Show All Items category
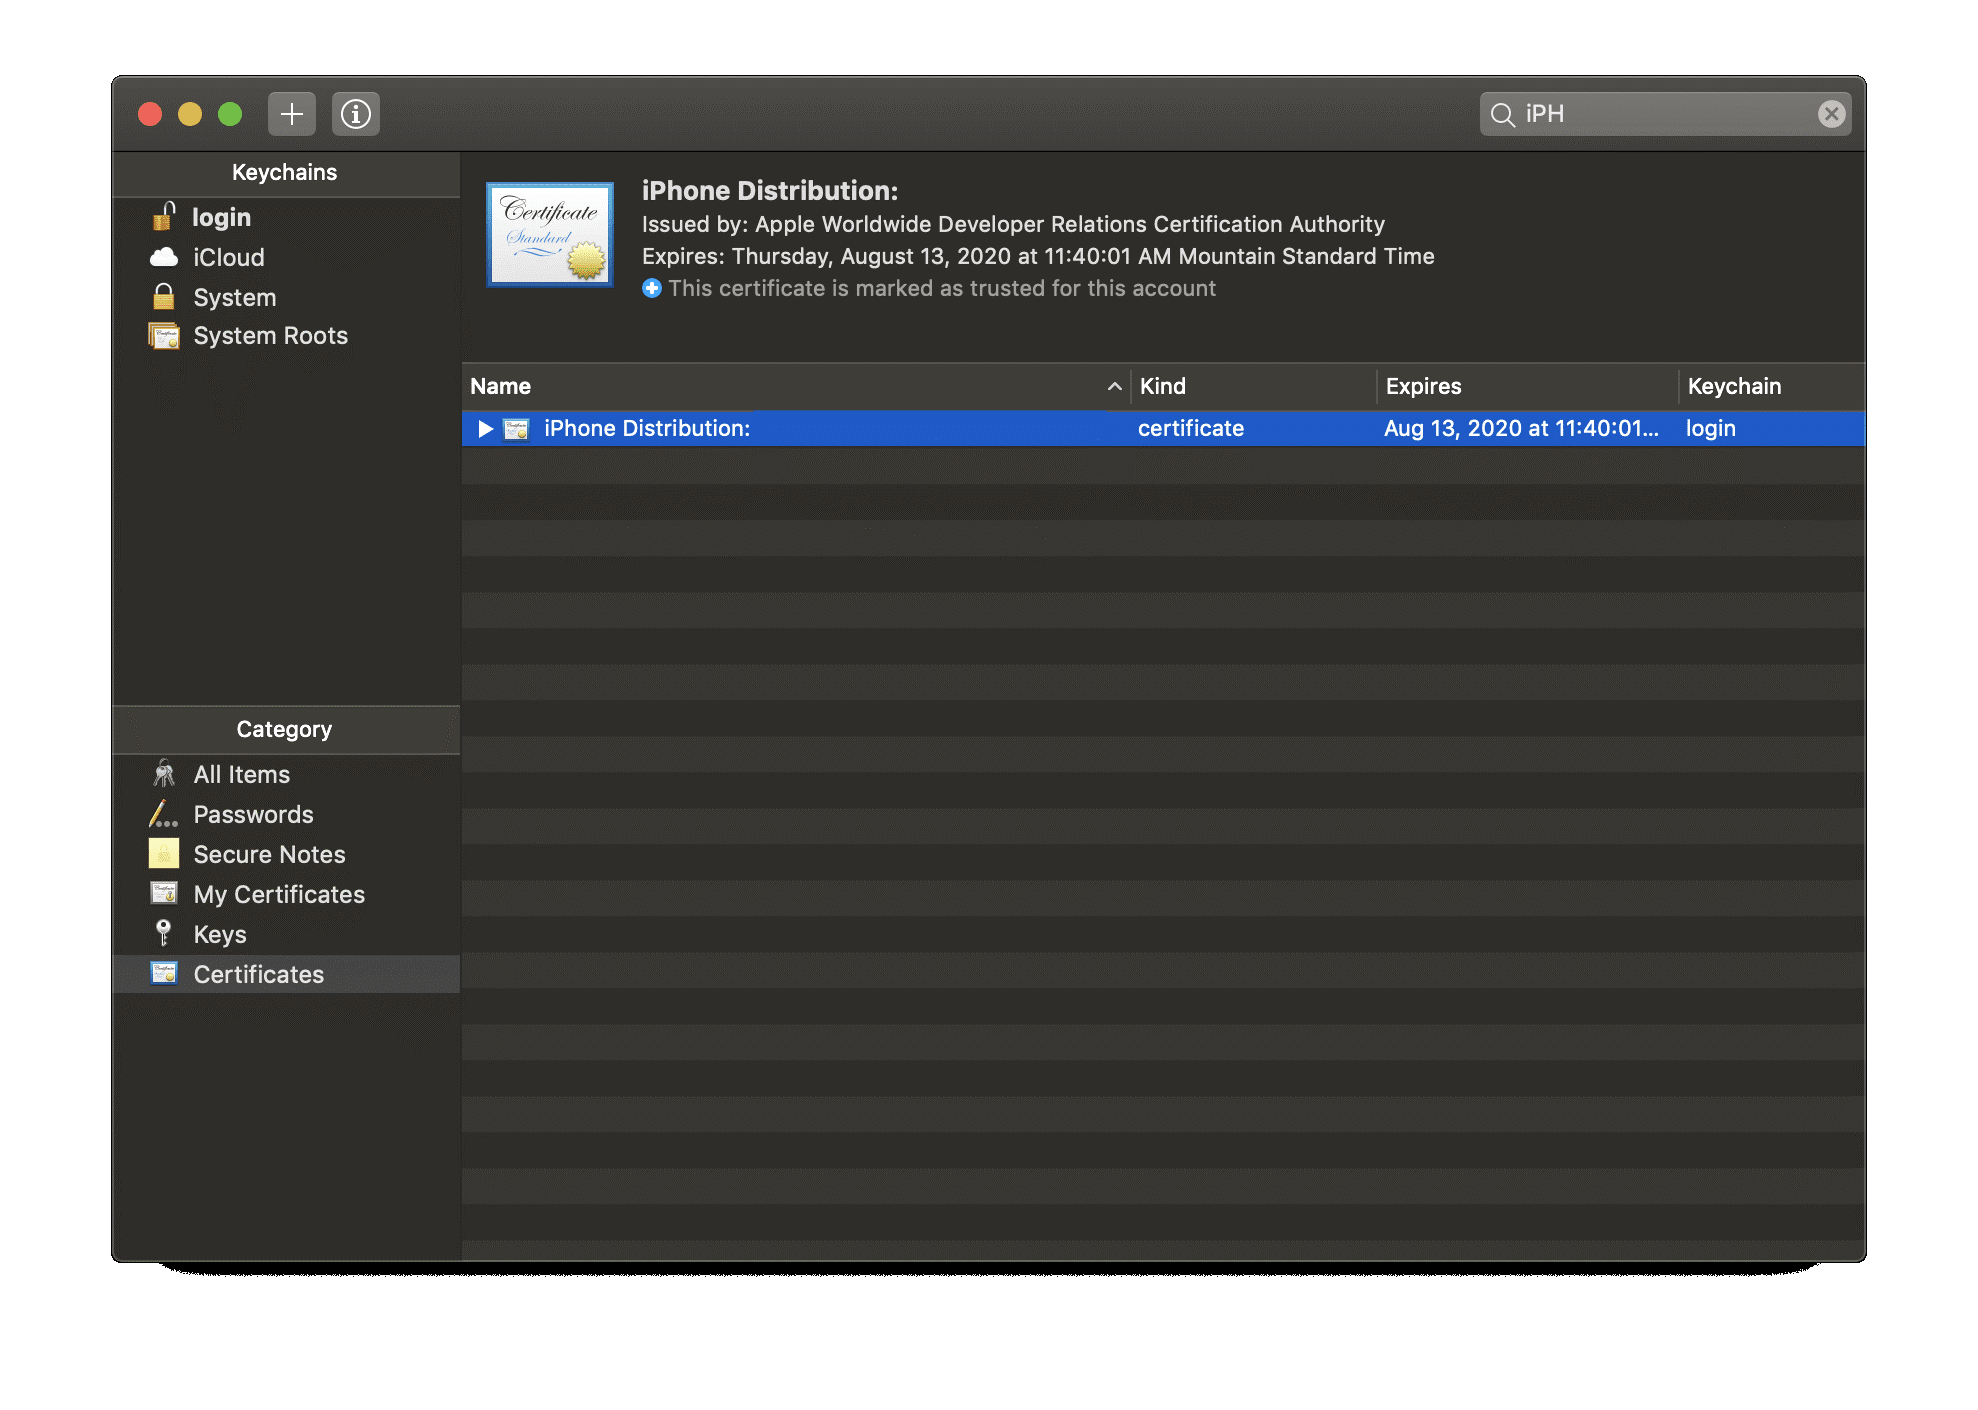The width and height of the screenshot is (1978, 1410). [x=241, y=775]
